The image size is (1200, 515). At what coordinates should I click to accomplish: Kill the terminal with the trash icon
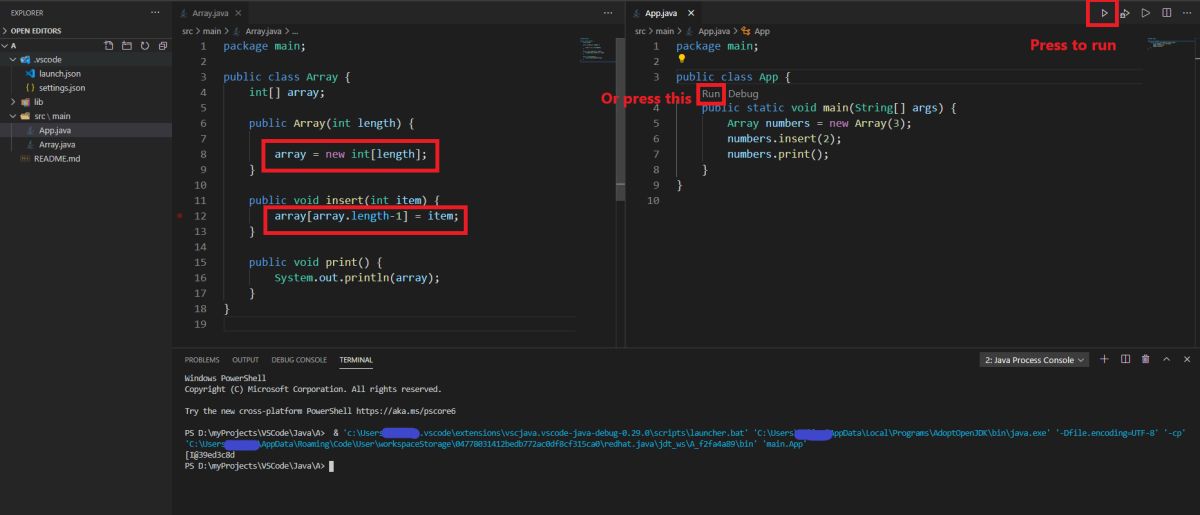coord(1146,359)
